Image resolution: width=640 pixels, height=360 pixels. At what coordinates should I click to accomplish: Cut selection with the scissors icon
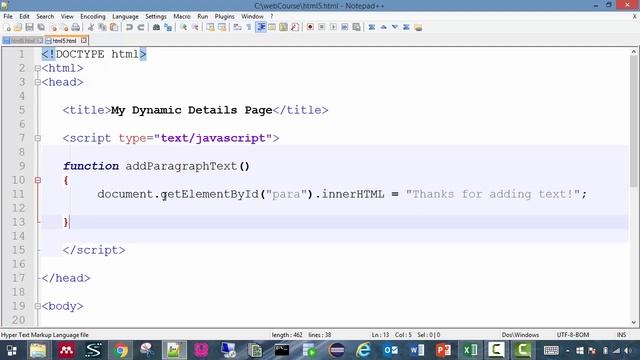tap(91, 27)
